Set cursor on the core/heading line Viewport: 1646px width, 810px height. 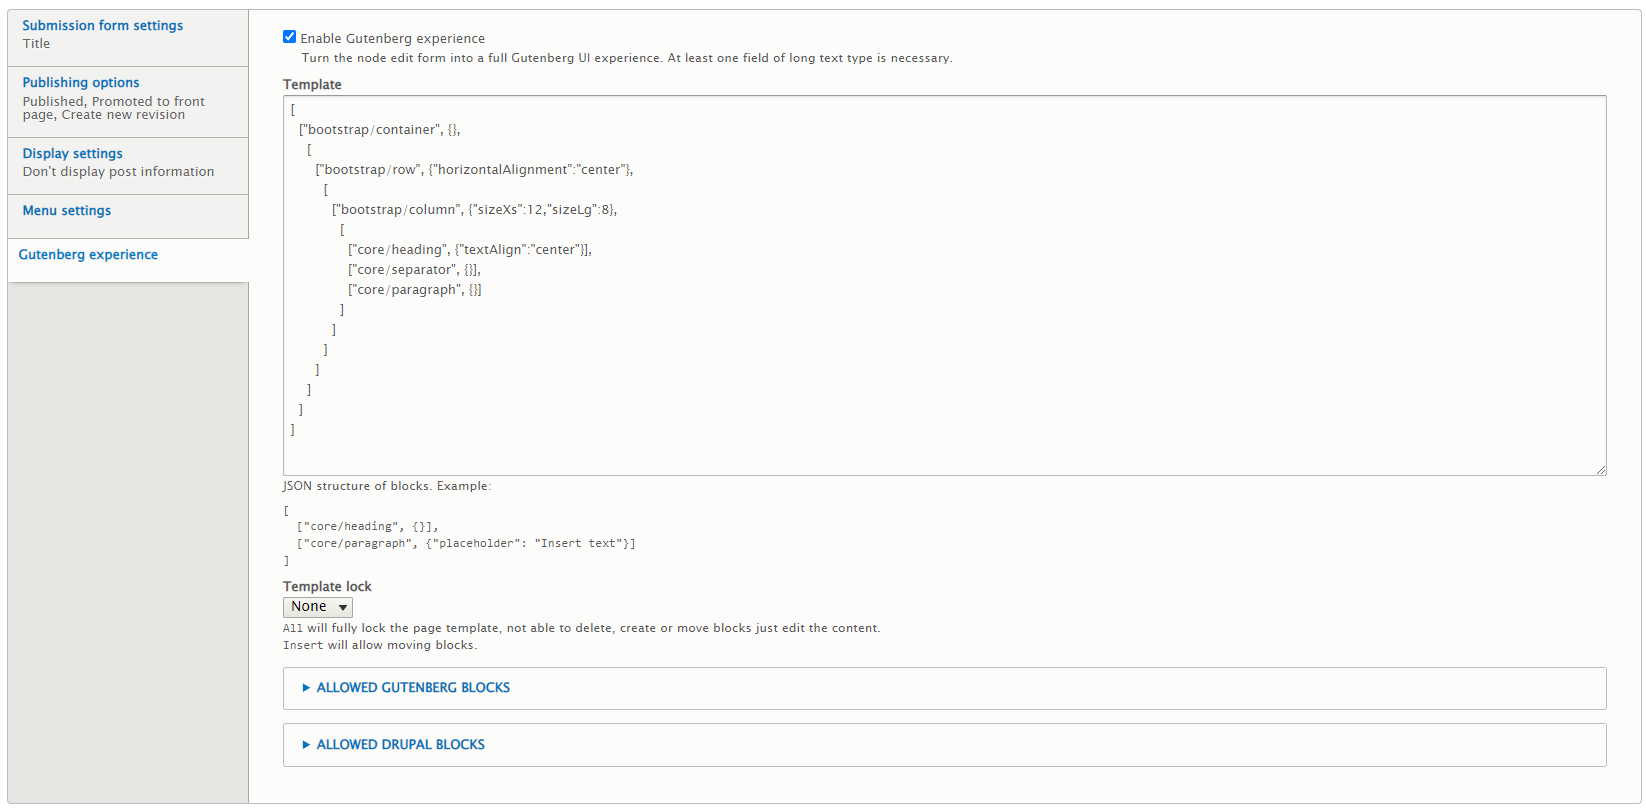pos(469,250)
